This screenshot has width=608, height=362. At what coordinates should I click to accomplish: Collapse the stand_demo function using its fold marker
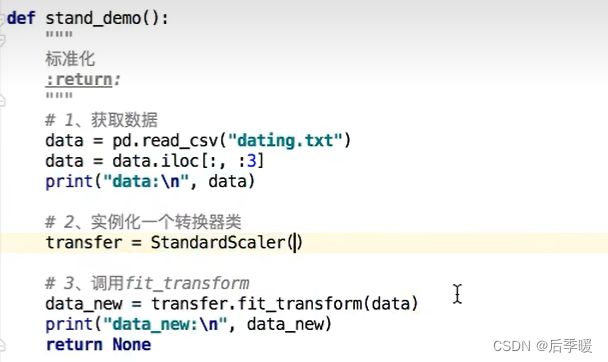click(2, 19)
